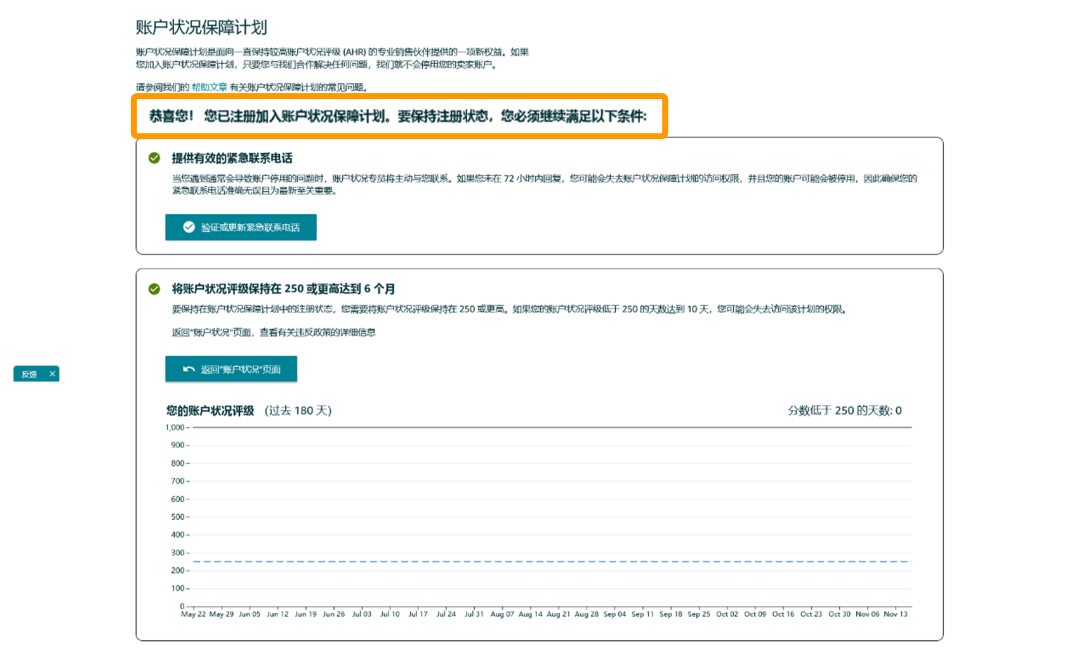Click the 验证或更新紧急联系电话 button
The width and height of the screenshot is (1080, 654).
point(240,227)
